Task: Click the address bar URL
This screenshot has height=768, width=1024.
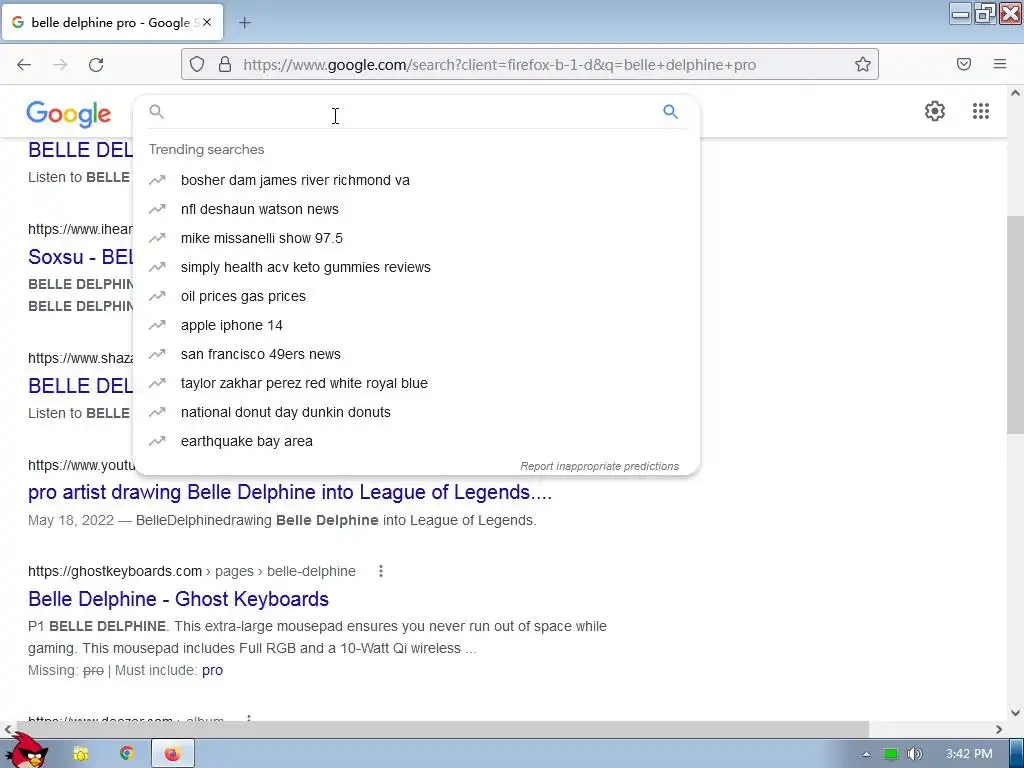Action: point(500,65)
